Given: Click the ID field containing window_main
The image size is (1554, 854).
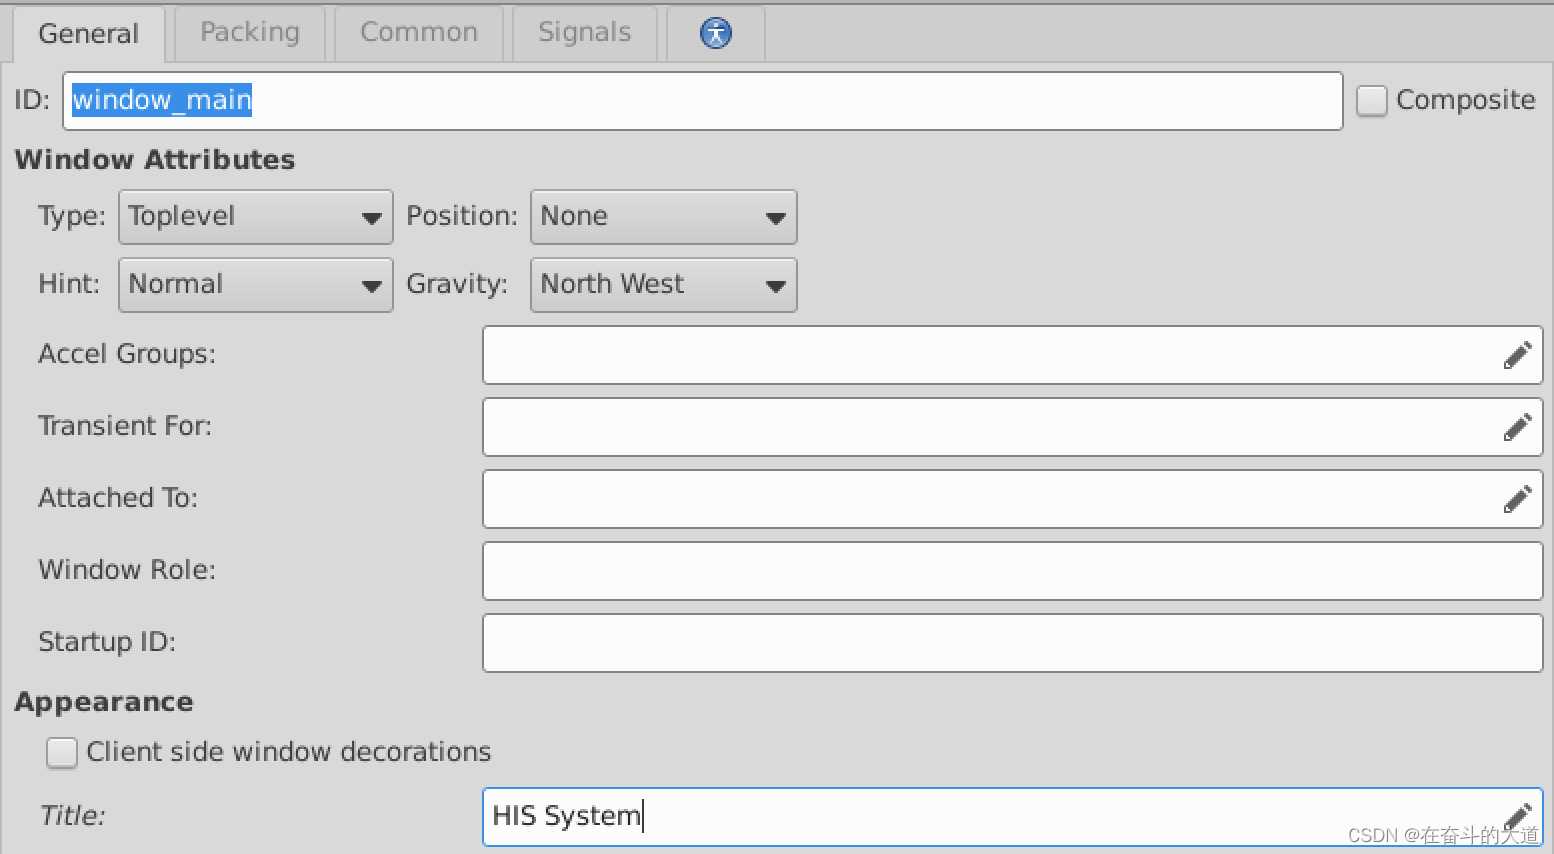Looking at the screenshot, I should pos(702,101).
